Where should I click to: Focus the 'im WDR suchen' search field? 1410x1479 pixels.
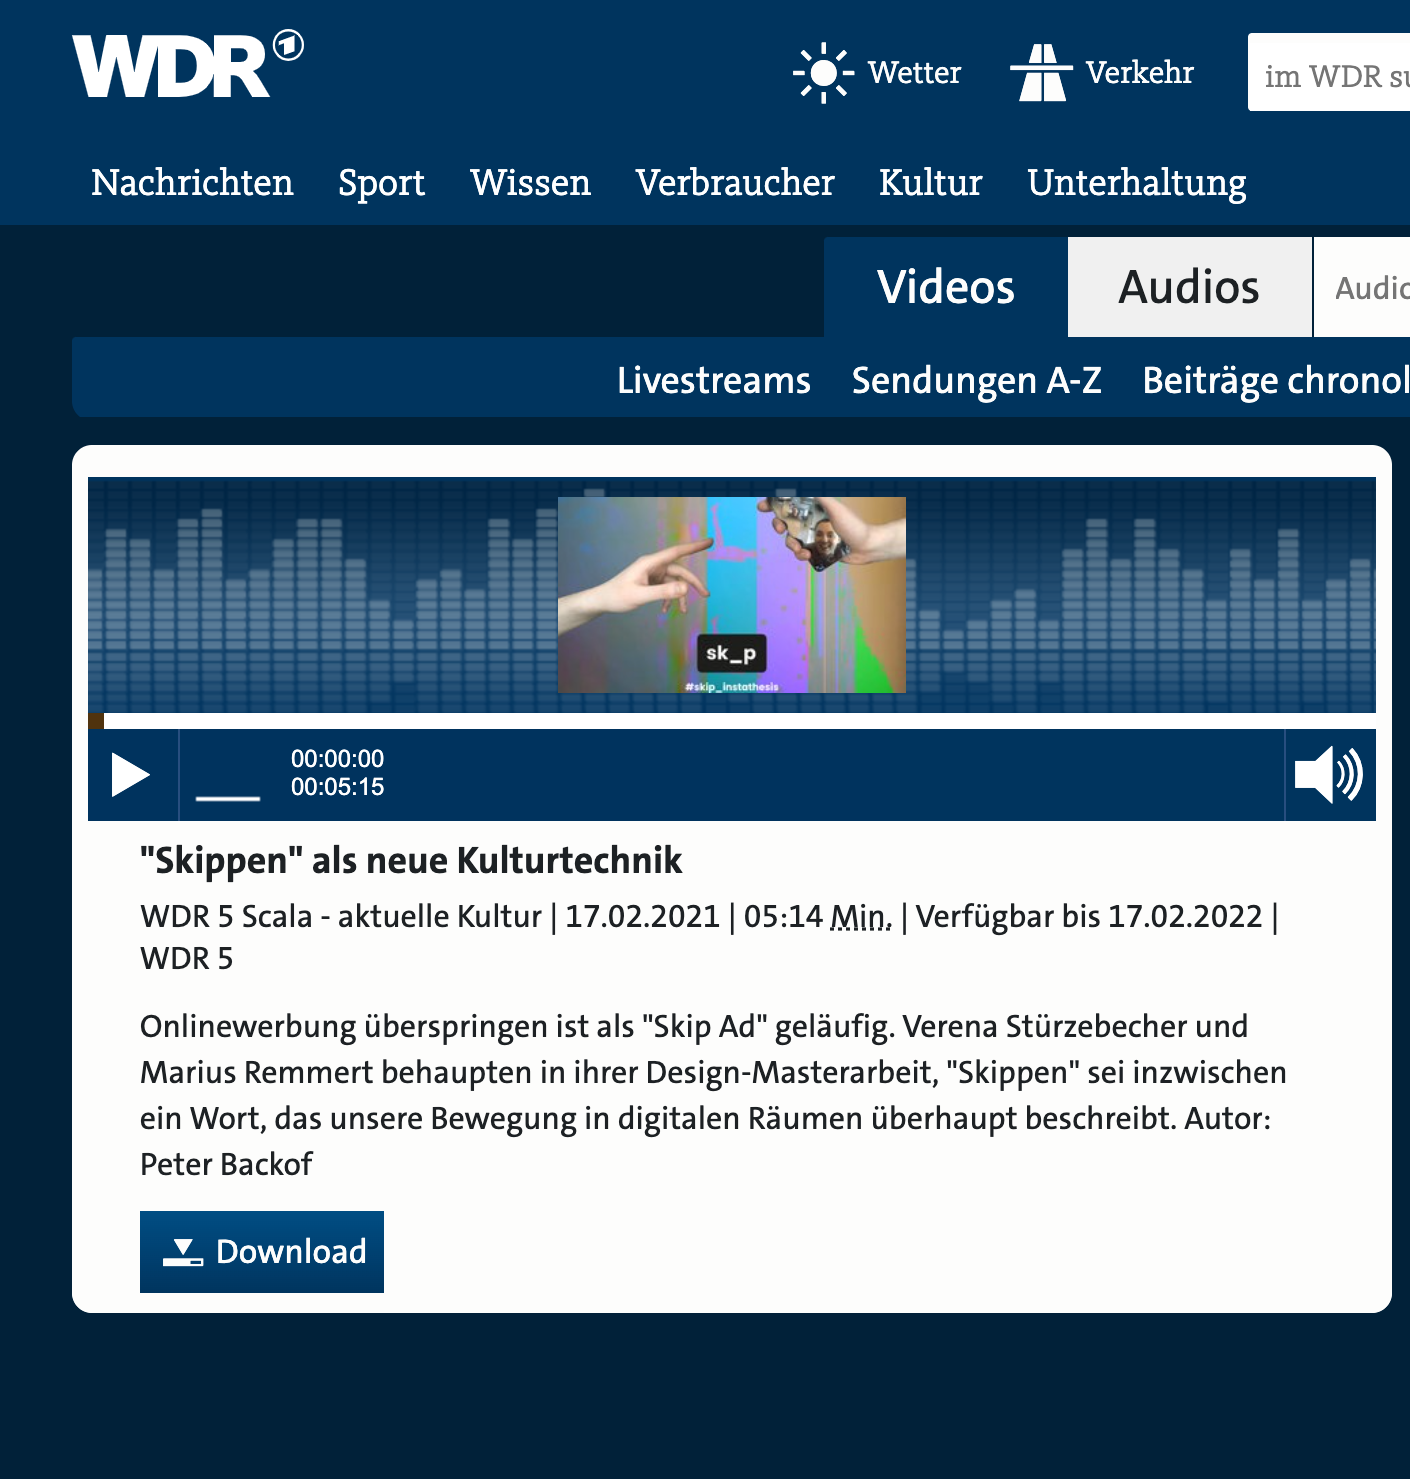pos(1329,73)
